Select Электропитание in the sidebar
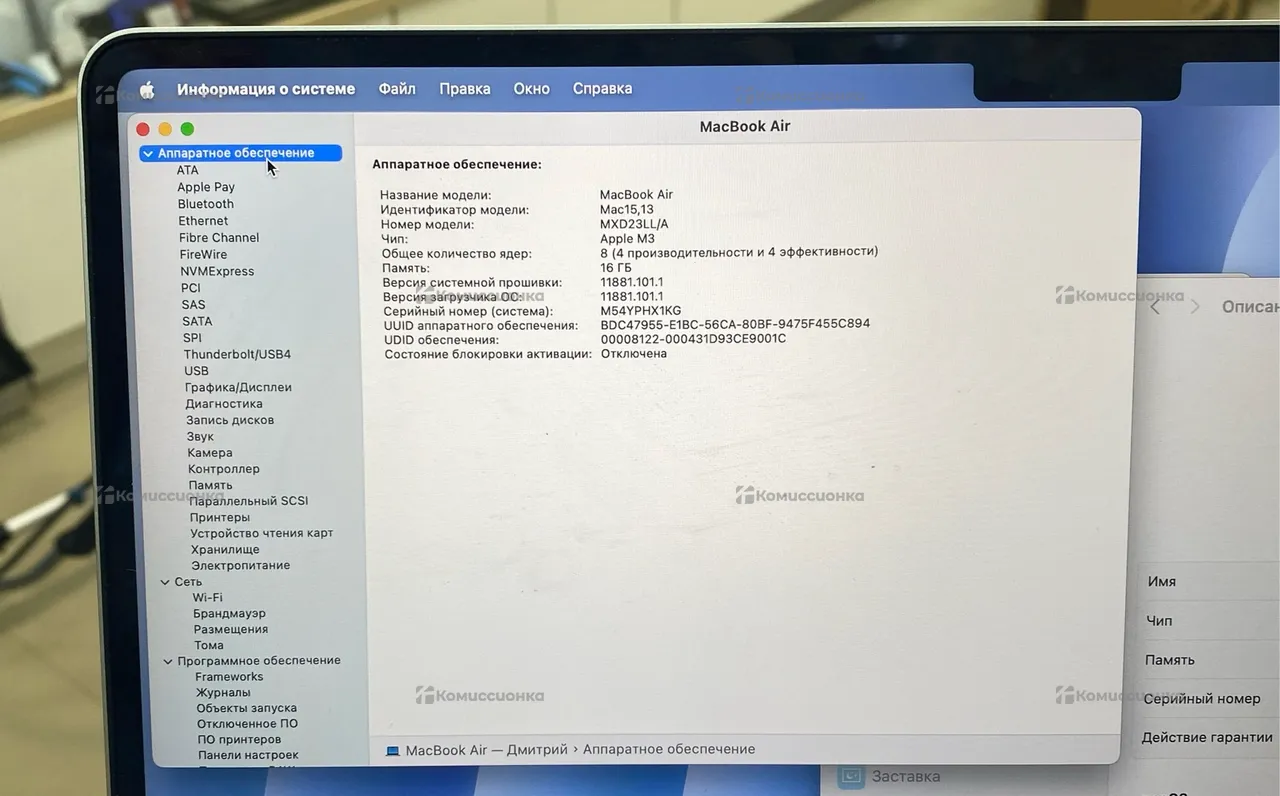The width and height of the screenshot is (1280, 796). click(x=241, y=565)
